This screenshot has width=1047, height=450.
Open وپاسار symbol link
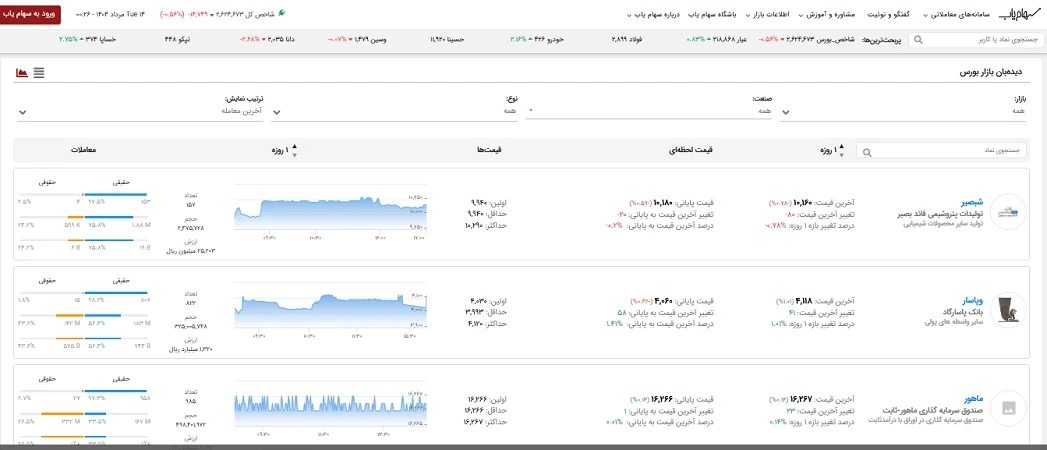[974, 300]
